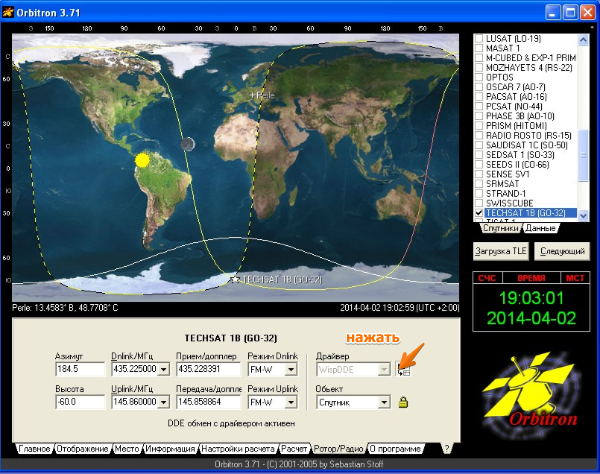
Task: Switch to the Настройки расчета tab
Action: 238,449
